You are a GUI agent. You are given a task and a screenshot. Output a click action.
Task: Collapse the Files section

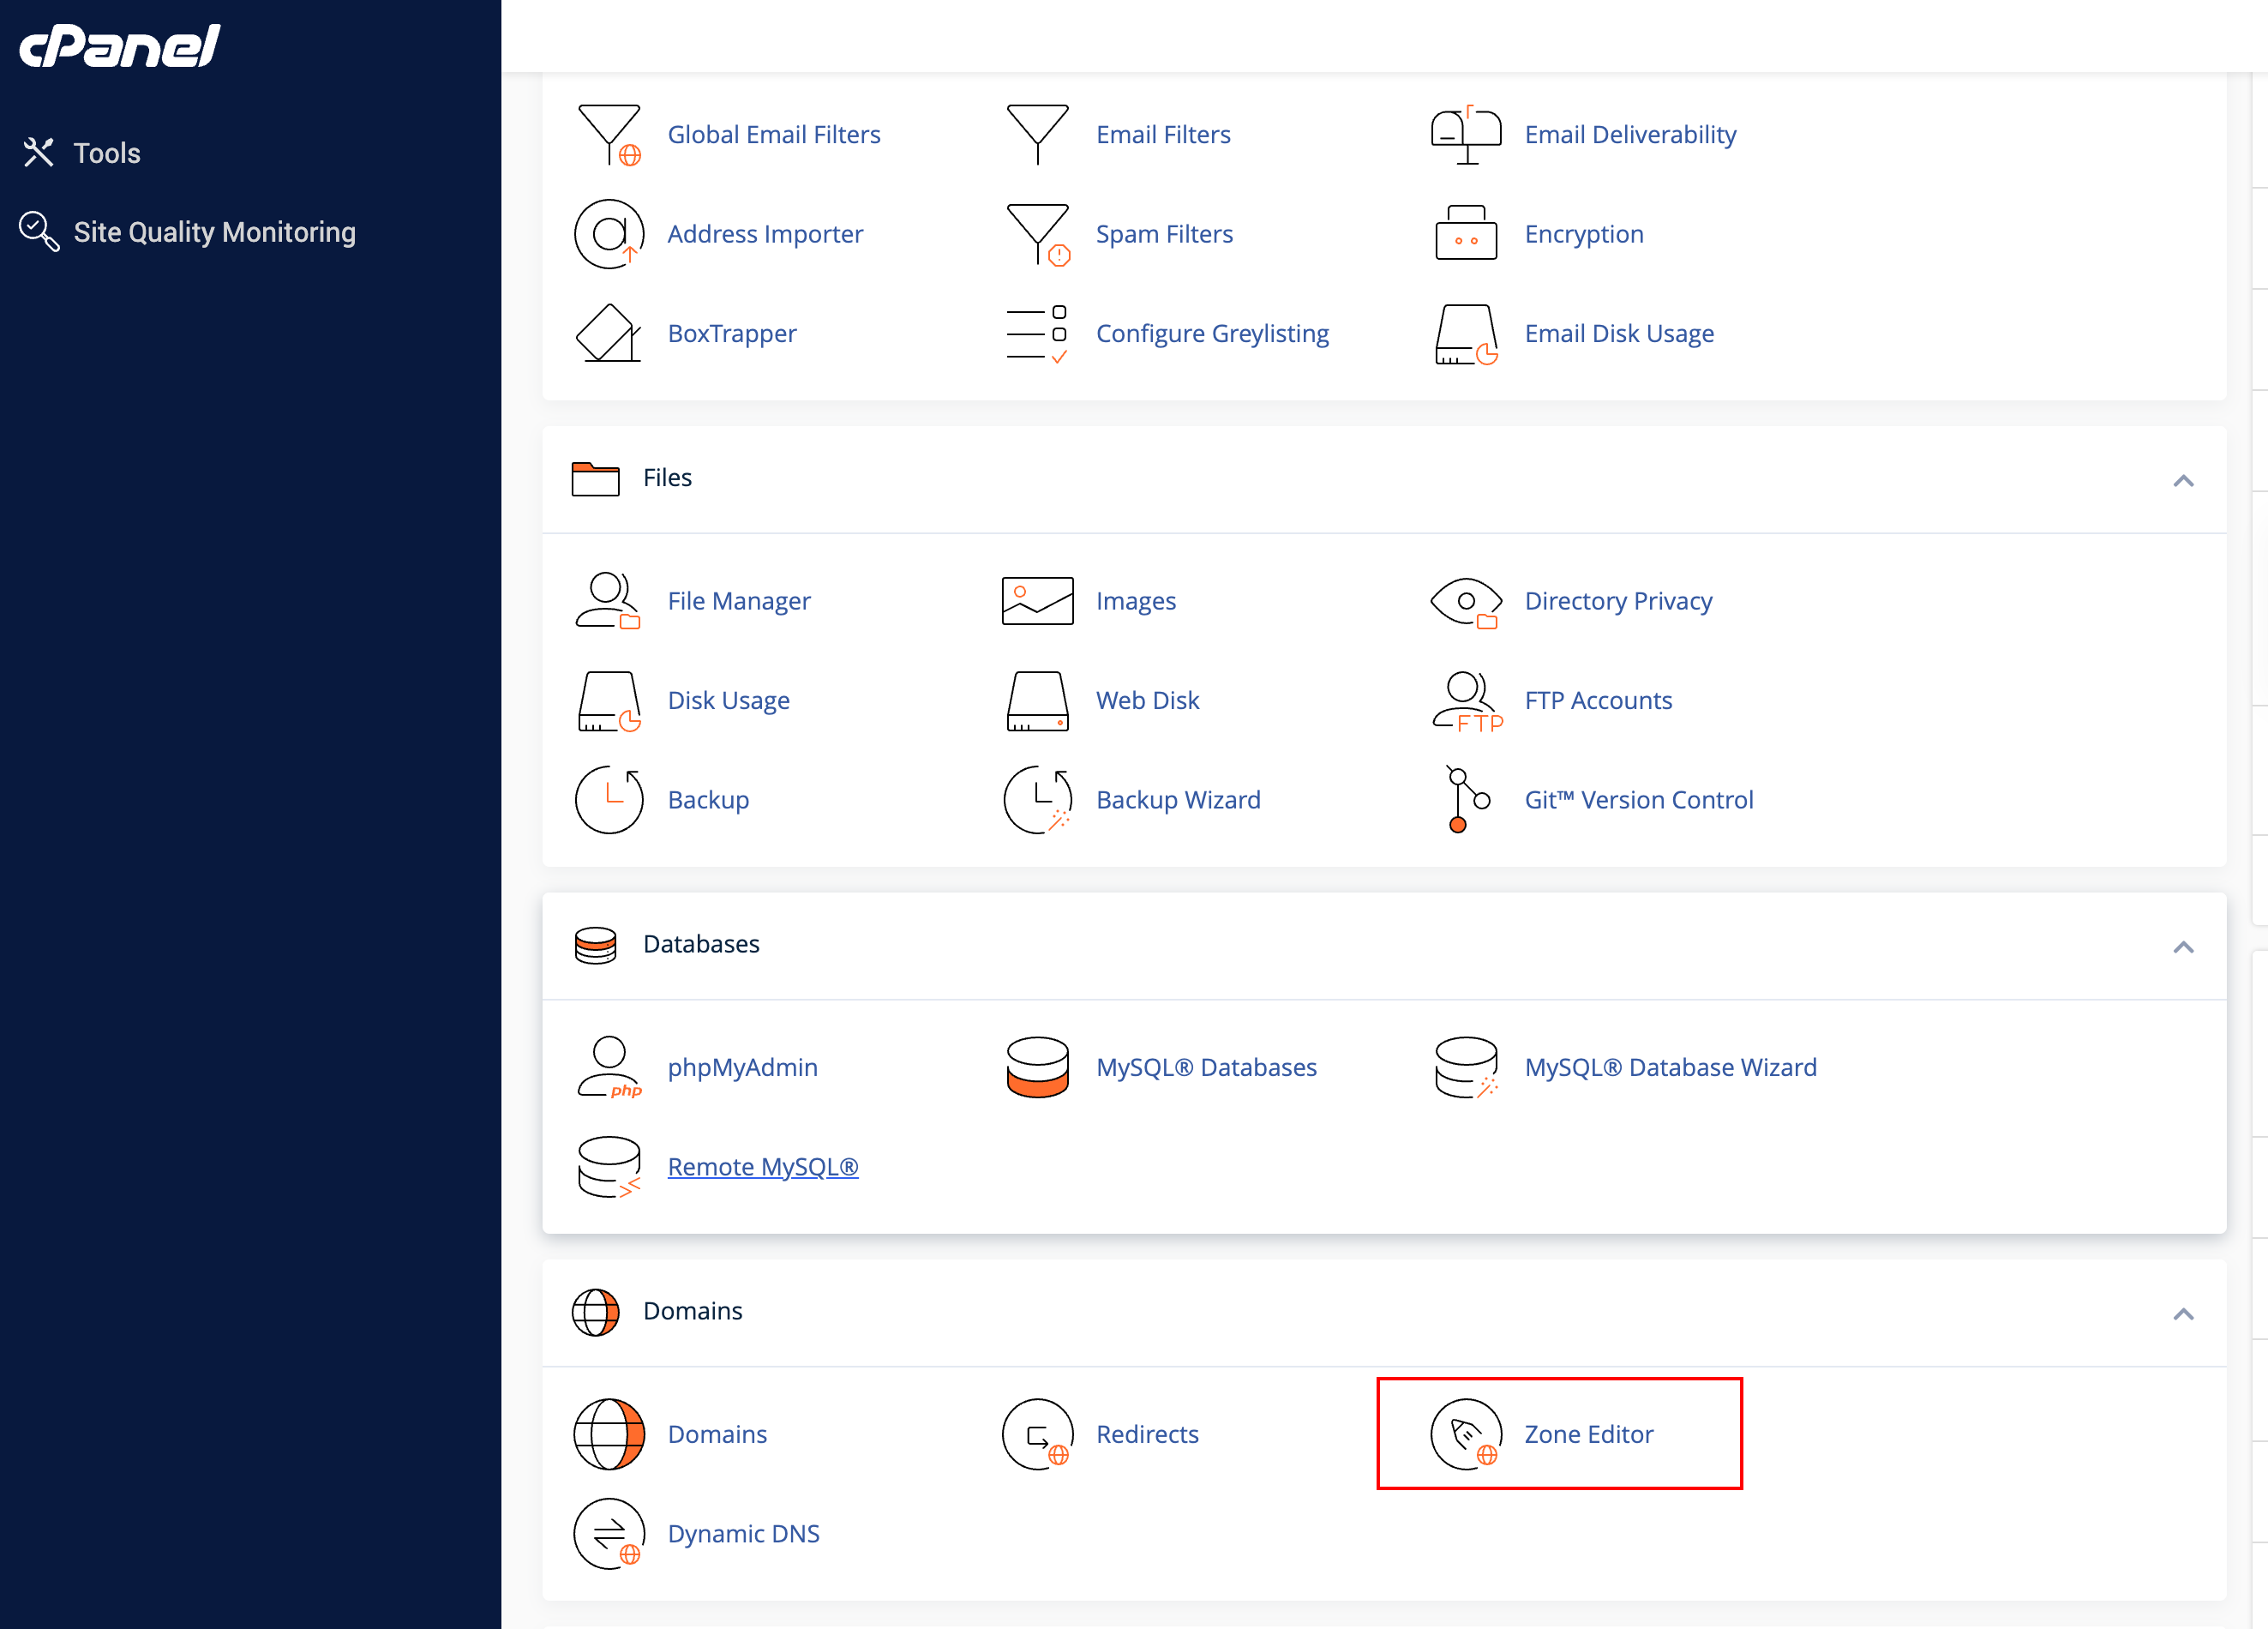coord(2182,481)
